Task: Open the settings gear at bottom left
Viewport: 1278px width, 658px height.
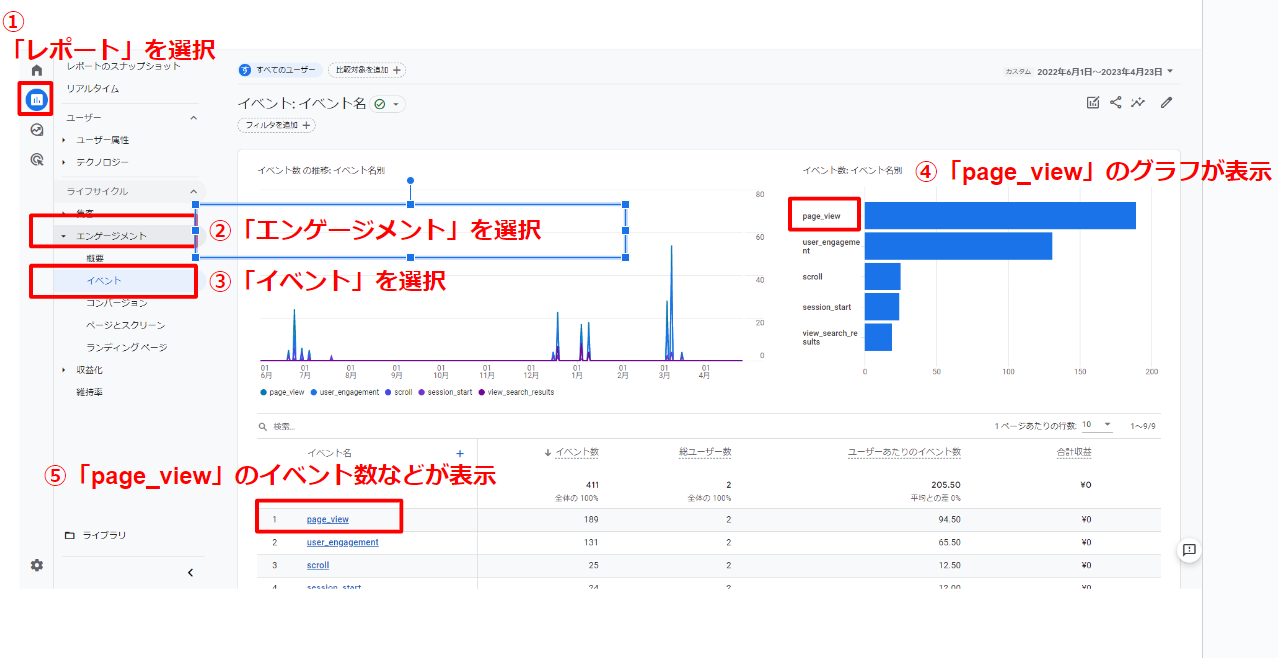Action: tap(36, 565)
